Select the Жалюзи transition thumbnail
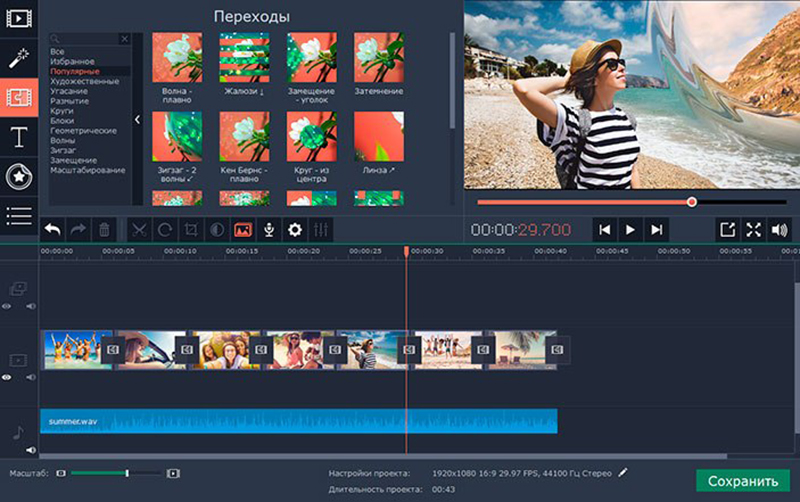 point(244,58)
